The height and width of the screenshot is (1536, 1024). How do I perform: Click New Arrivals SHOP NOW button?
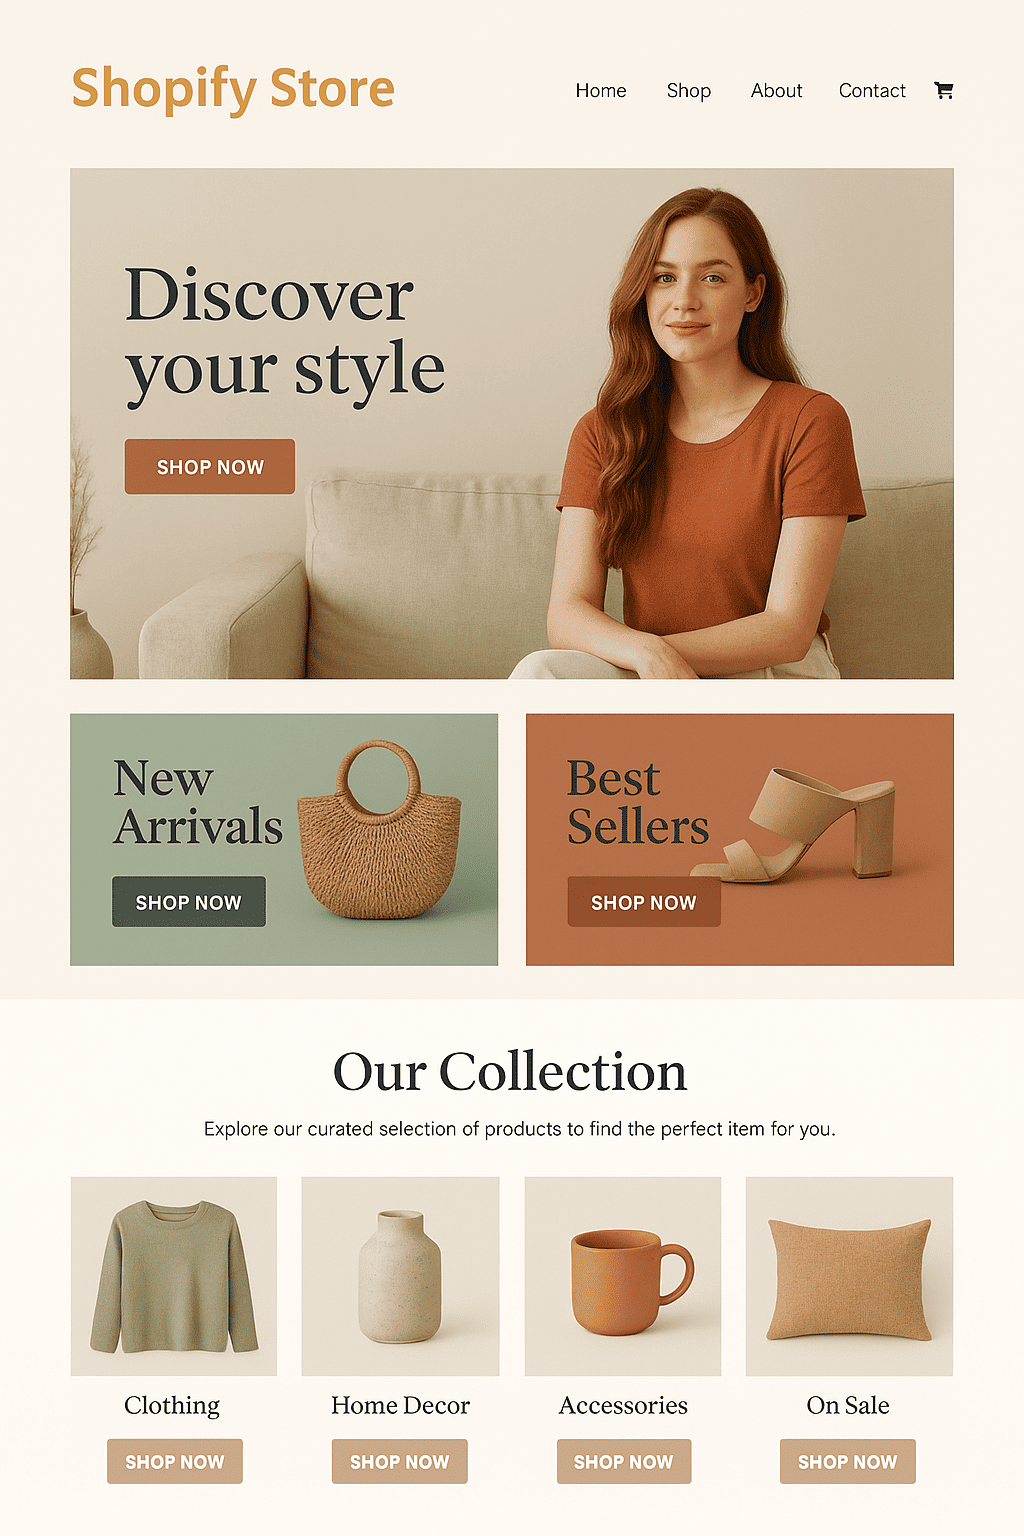pos(189,902)
